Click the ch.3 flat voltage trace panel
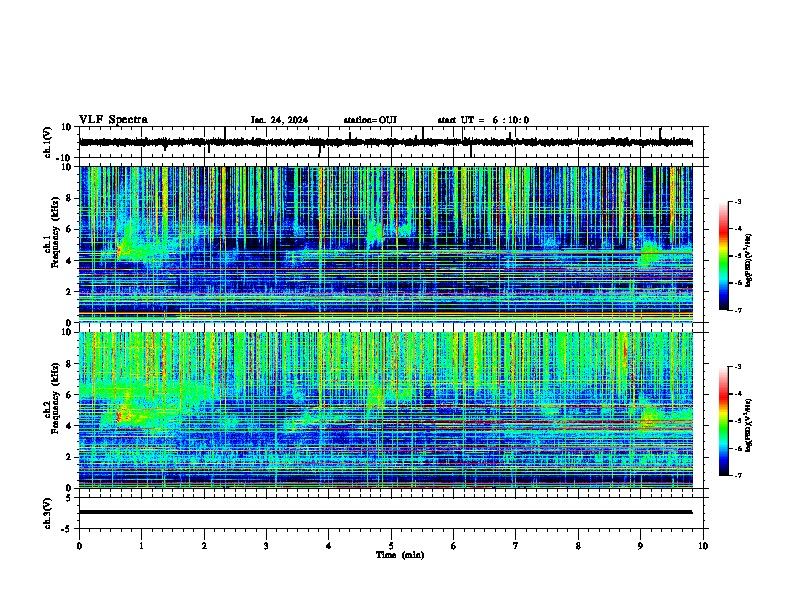Viewport: 792px width, 612px height. coord(391,513)
